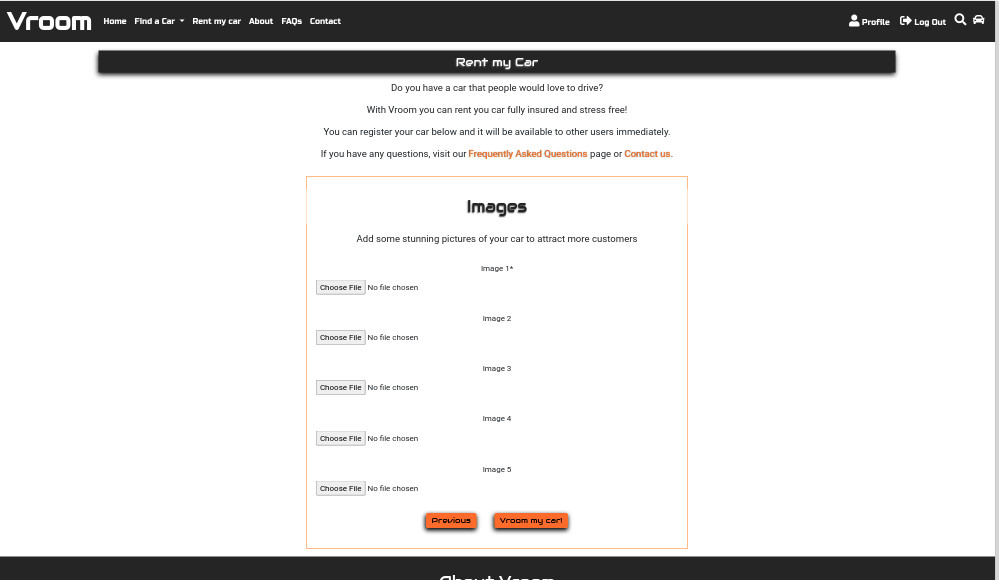Viewport: 999px width, 580px height.
Task: Select Contact from the navigation
Action: [x=325, y=20]
